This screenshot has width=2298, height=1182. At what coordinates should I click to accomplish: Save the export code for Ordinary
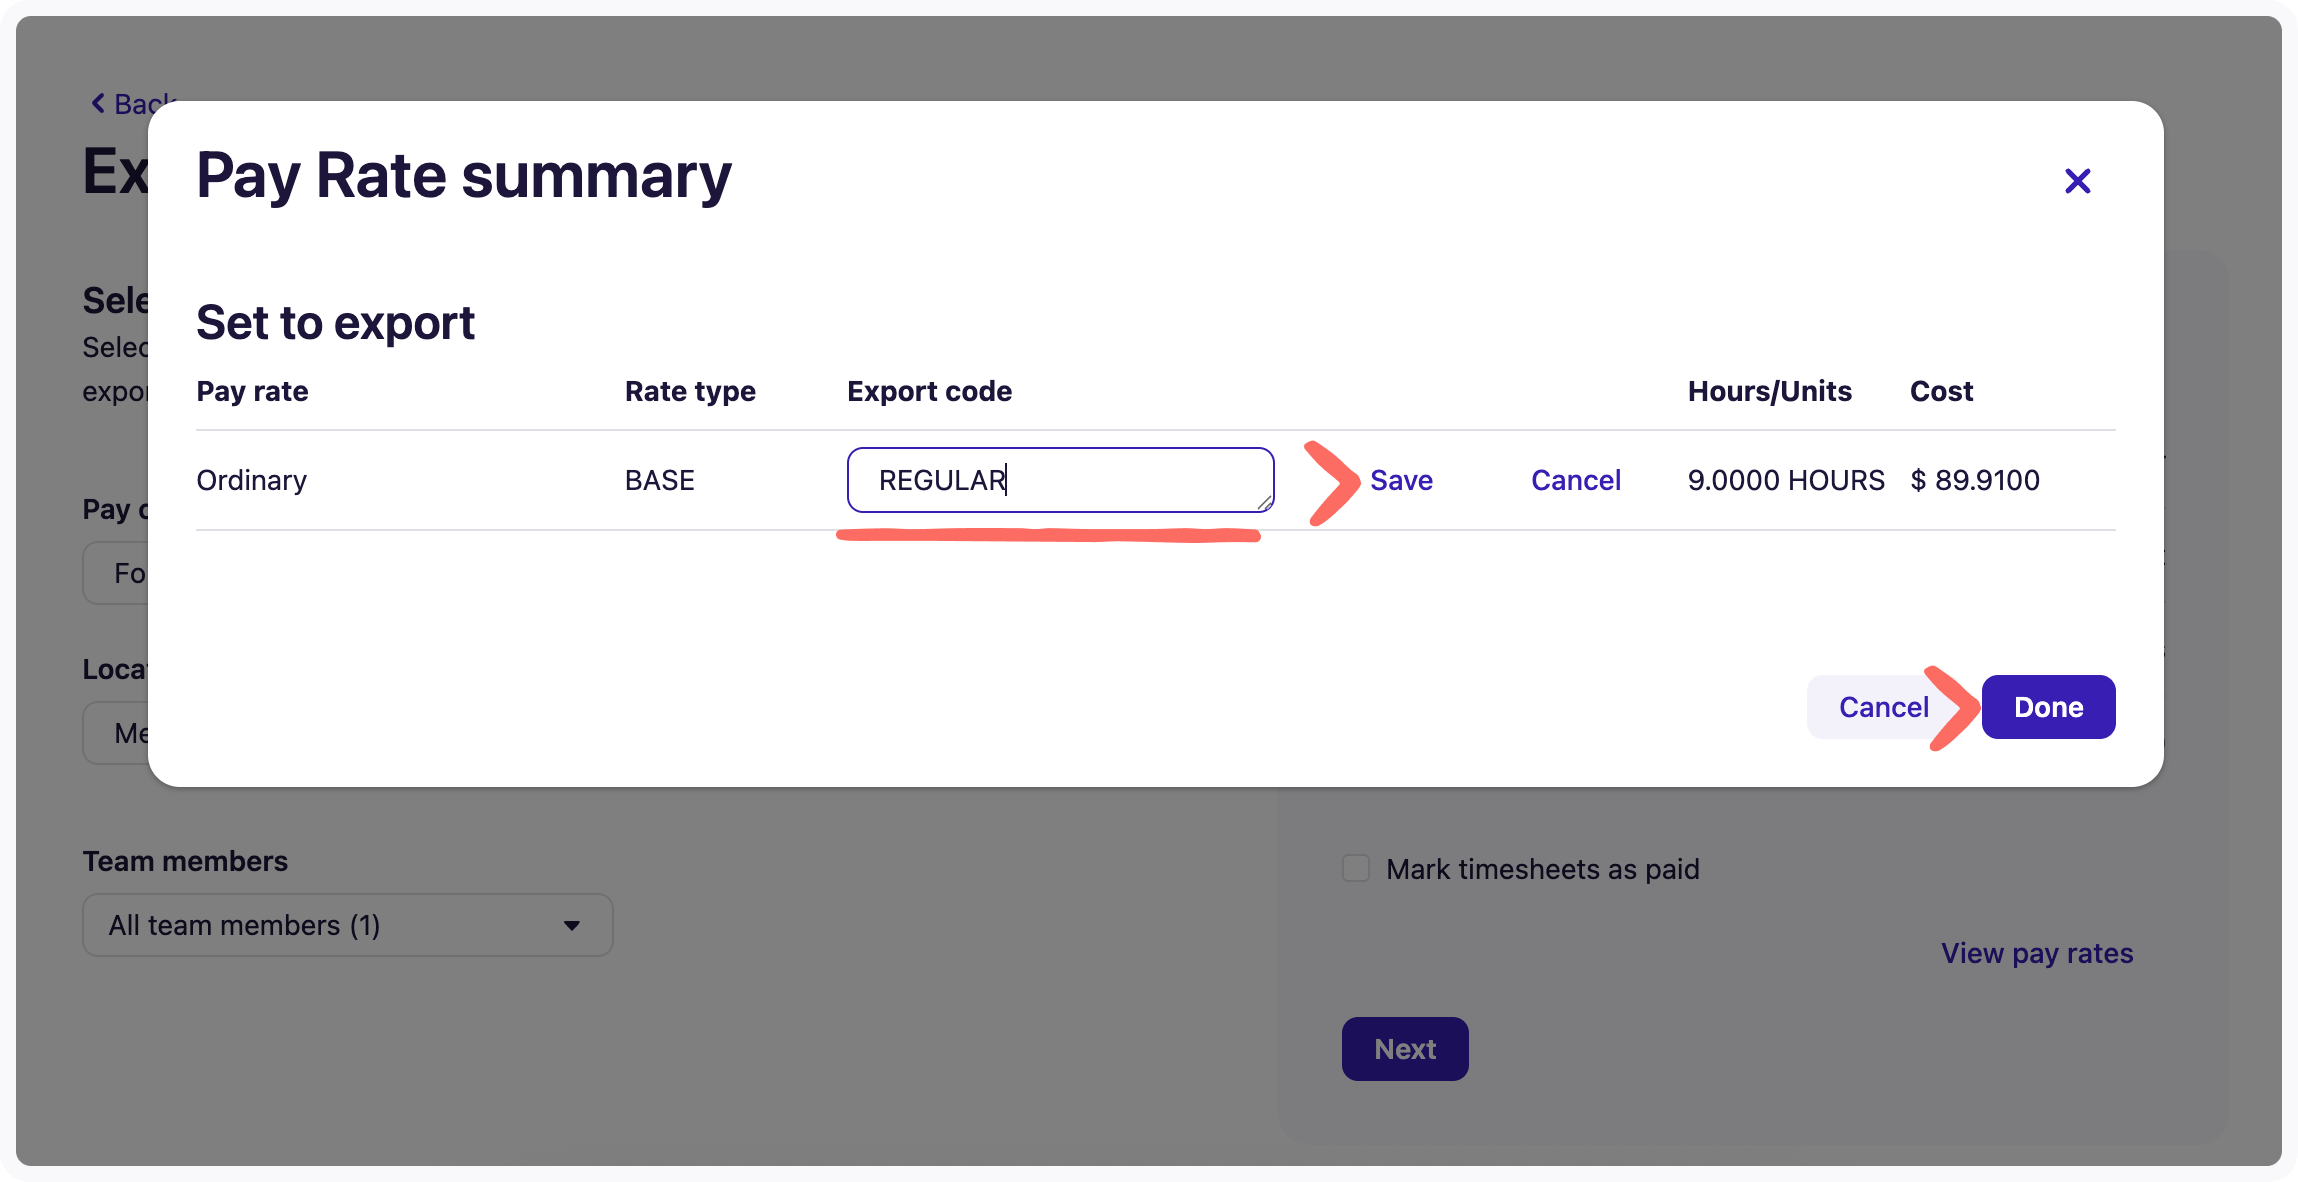[x=1401, y=480]
